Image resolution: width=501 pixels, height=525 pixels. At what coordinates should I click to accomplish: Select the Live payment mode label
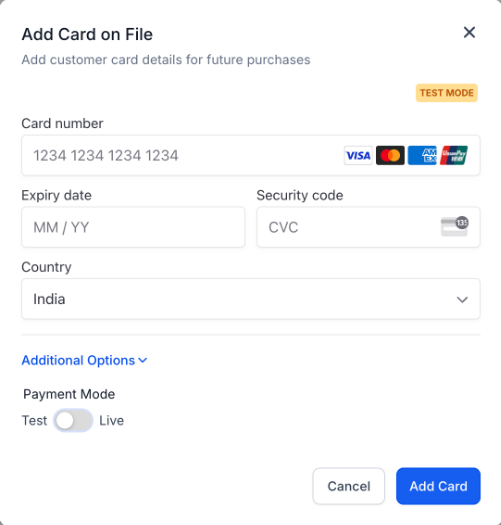click(112, 421)
